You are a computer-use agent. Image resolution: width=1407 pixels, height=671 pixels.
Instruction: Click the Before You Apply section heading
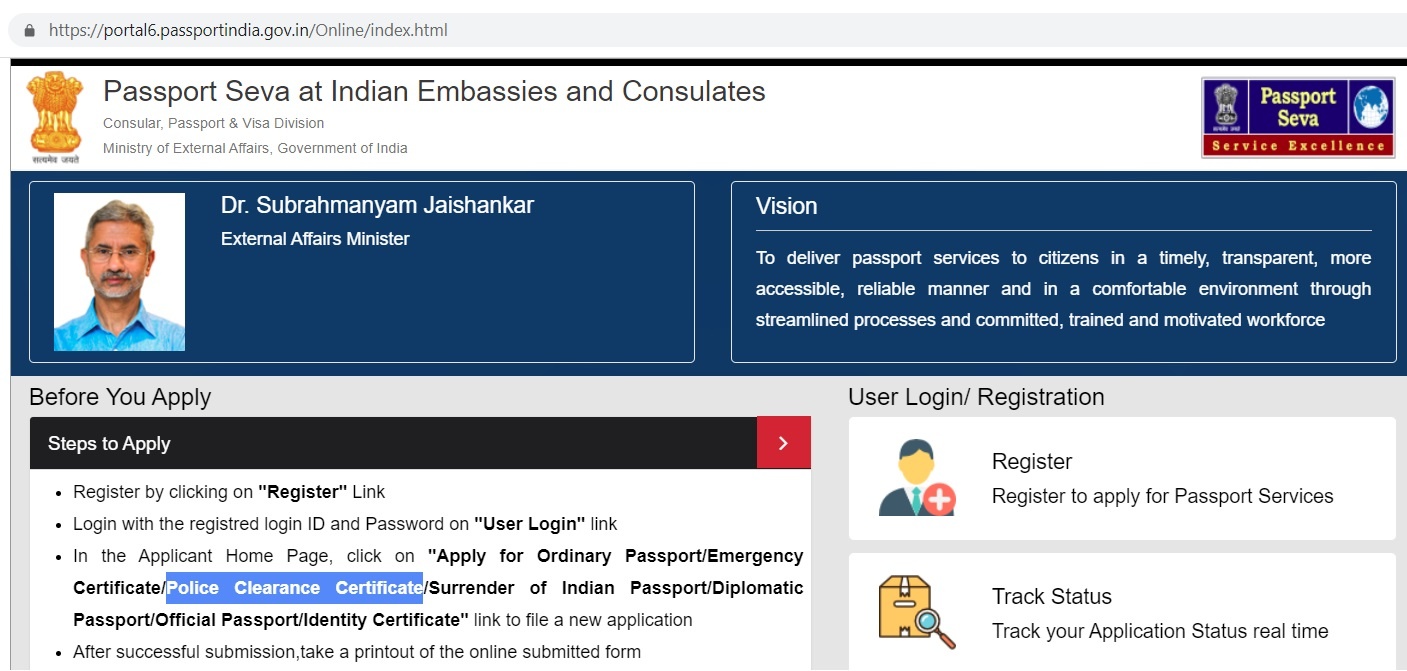click(120, 397)
